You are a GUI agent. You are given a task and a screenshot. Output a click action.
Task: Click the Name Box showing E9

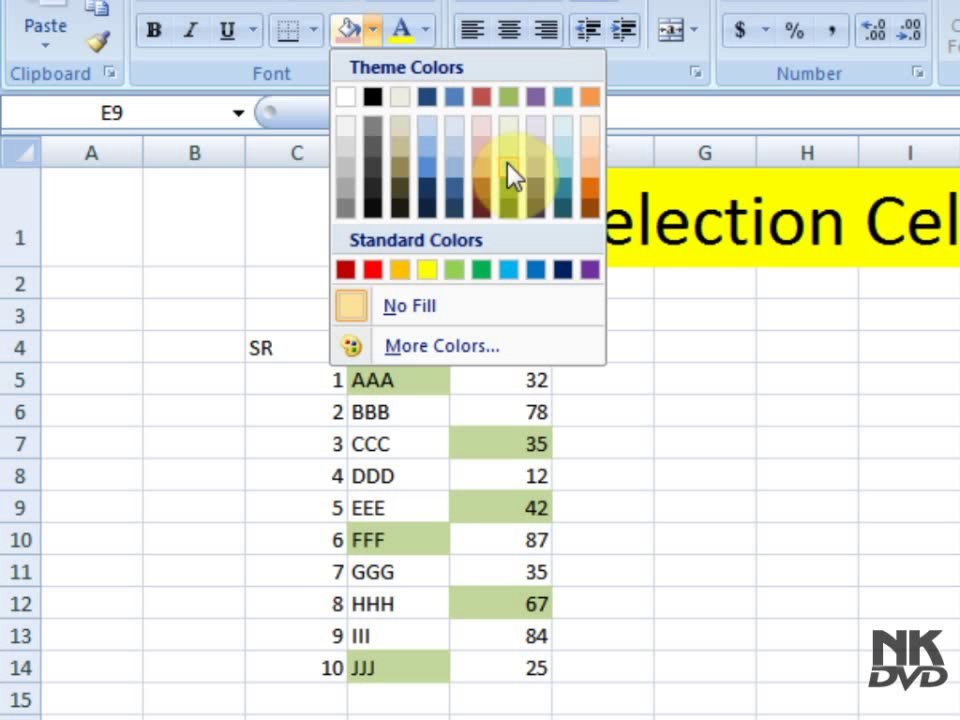click(x=113, y=113)
